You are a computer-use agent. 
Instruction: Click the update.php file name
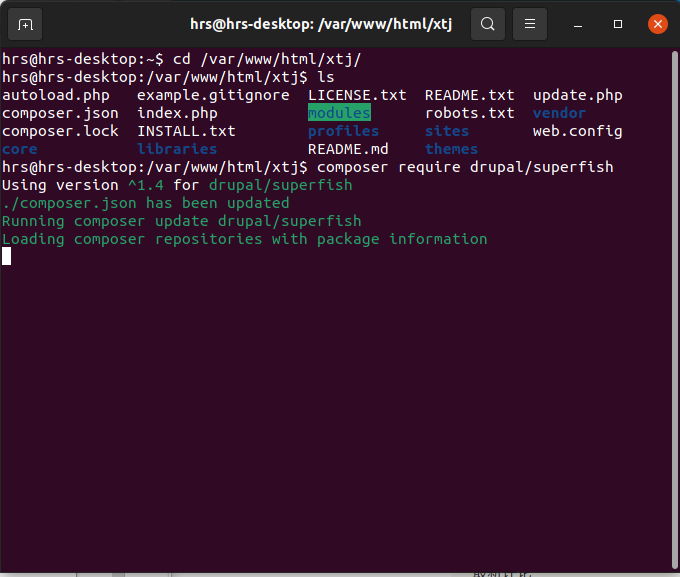[577, 95]
